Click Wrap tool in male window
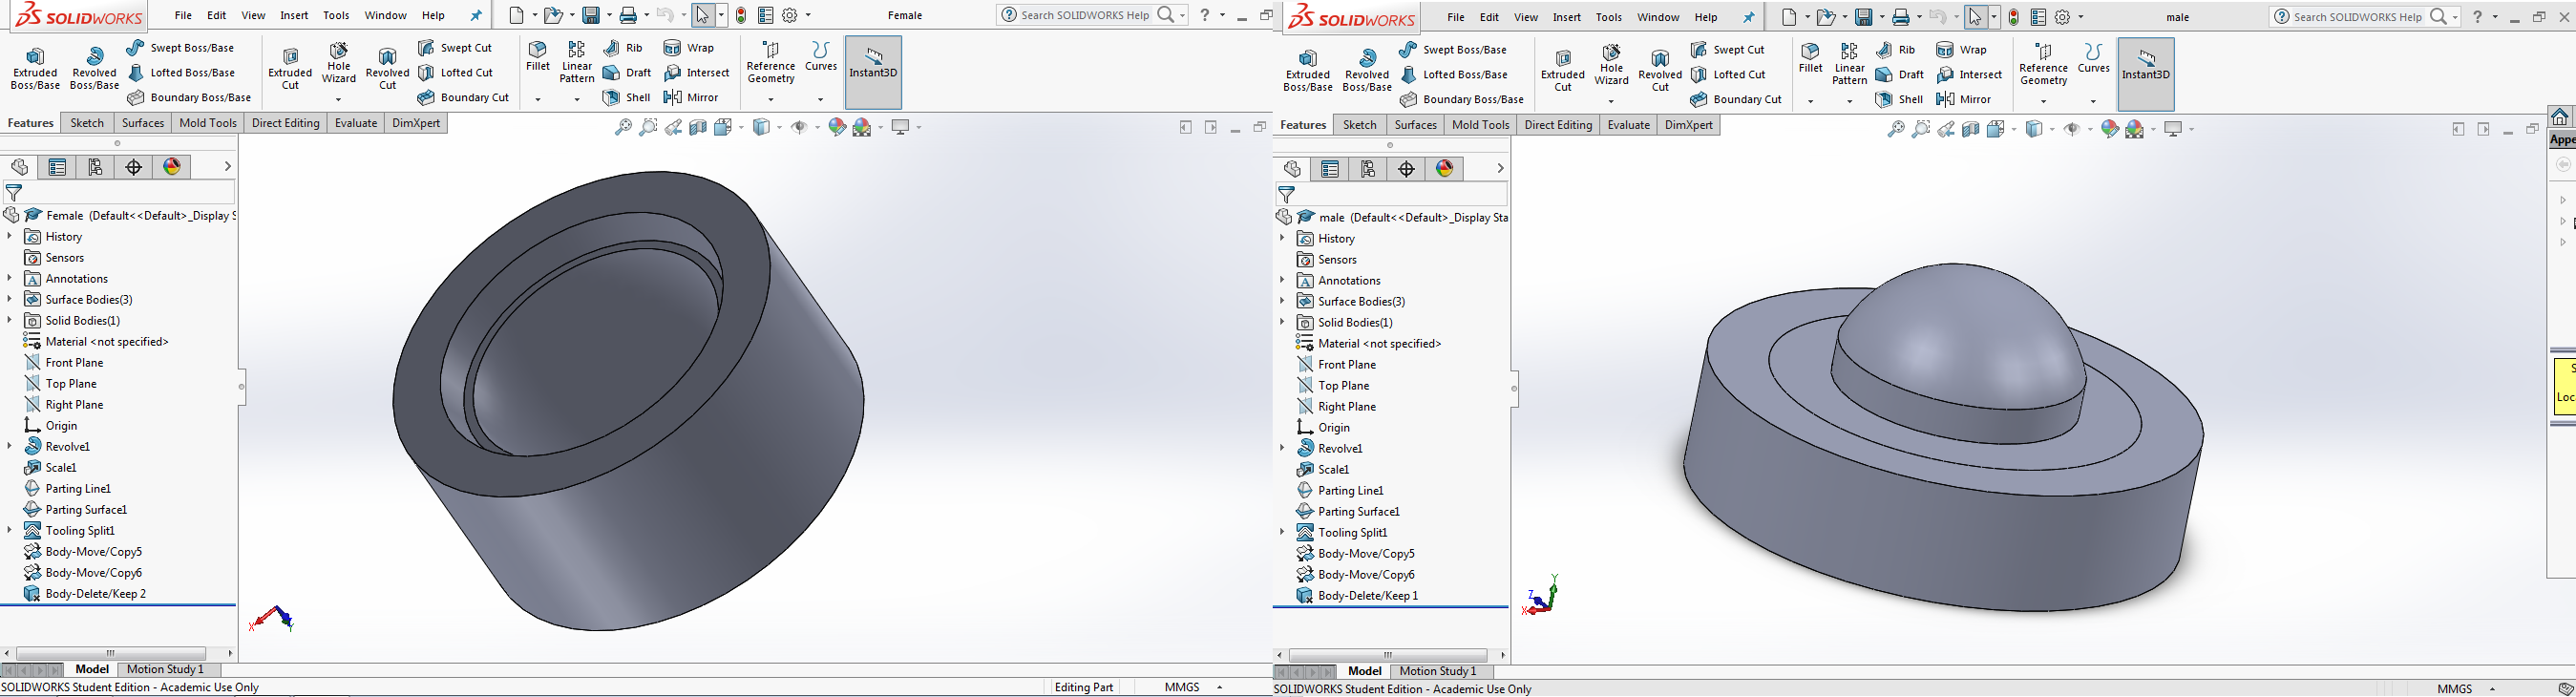The height and width of the screenshot is (697, 2576). pyautogui.click(x=1961, y=50)
